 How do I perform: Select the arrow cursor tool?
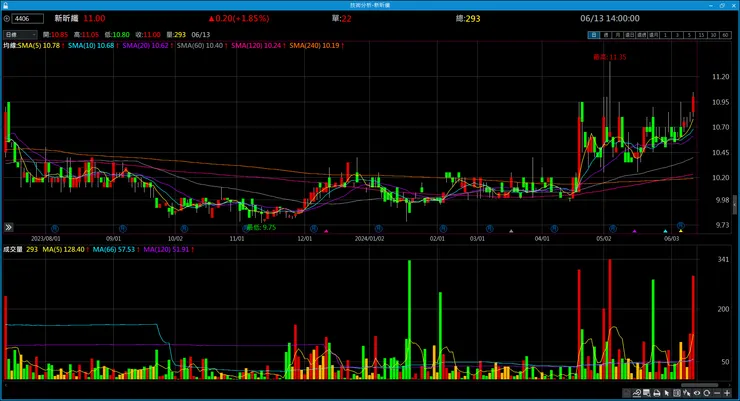(667, 393)
